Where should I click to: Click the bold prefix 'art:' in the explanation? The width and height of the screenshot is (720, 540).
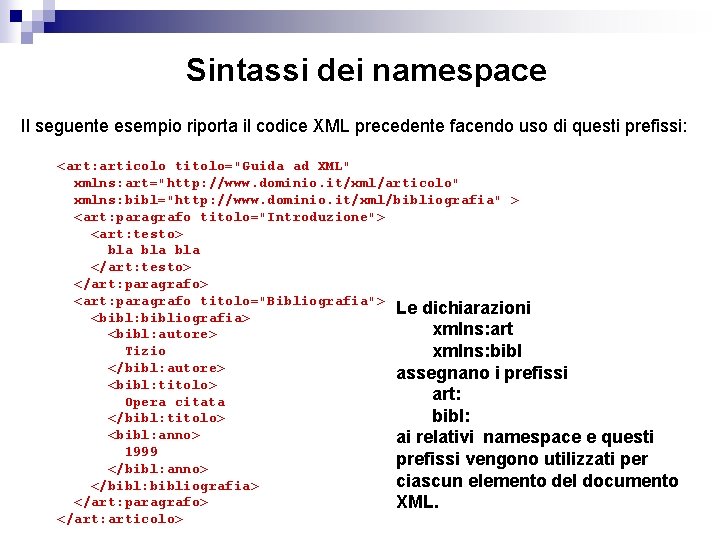click(x=446, y=394)
